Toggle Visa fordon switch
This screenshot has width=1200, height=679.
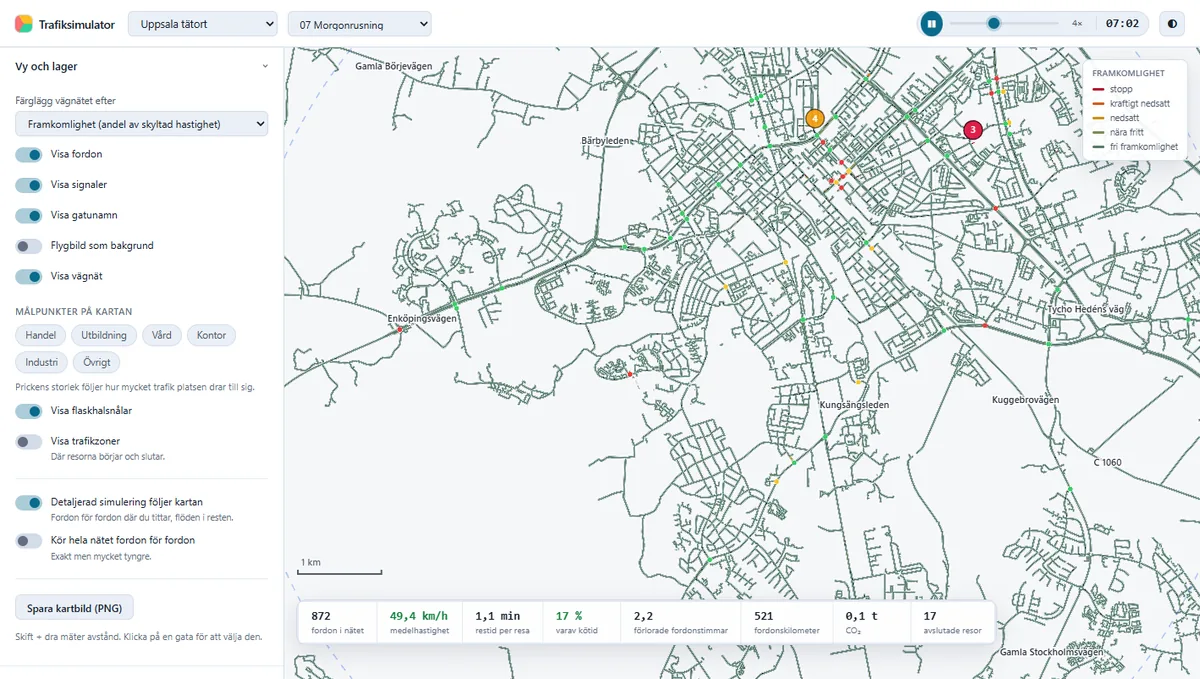point(29,155)
